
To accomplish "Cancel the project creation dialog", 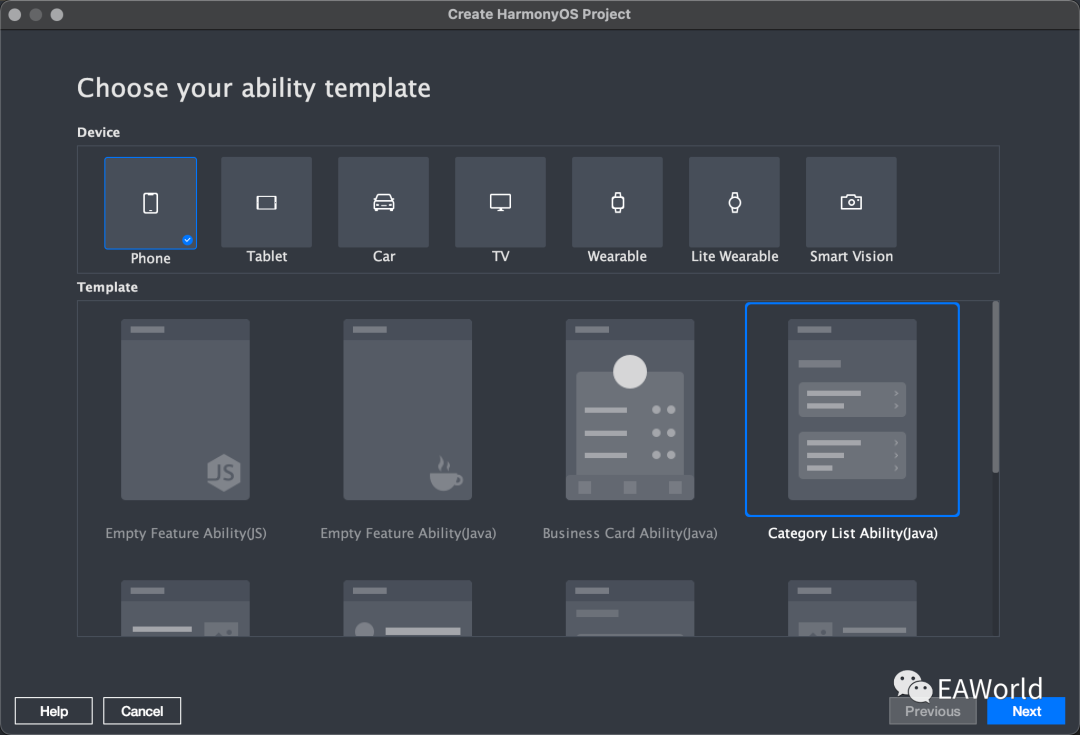I will (x=142, y=711).
